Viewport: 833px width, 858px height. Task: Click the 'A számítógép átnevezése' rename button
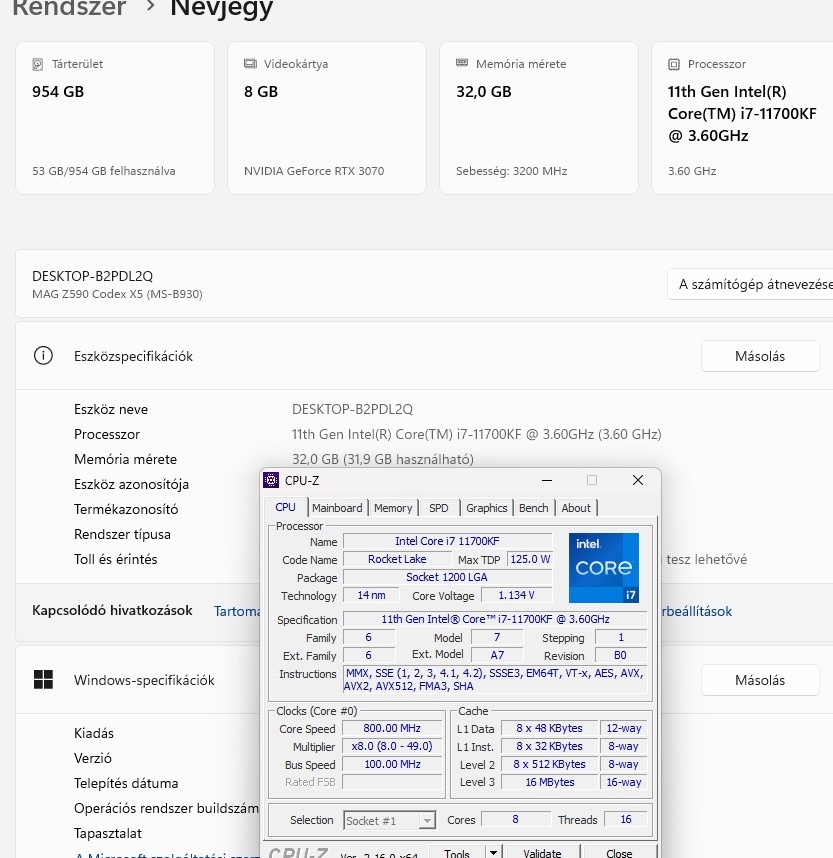point(750,284)
